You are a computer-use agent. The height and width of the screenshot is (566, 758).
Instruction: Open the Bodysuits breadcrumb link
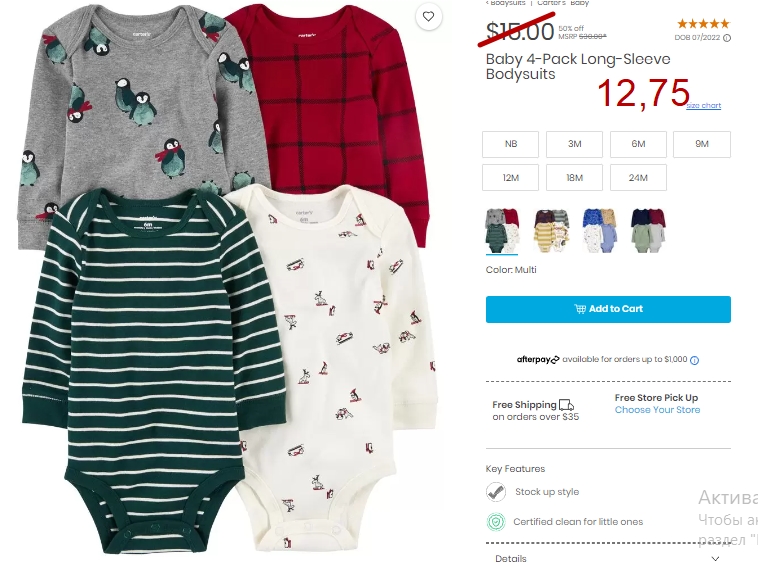(x=506, y=3)
